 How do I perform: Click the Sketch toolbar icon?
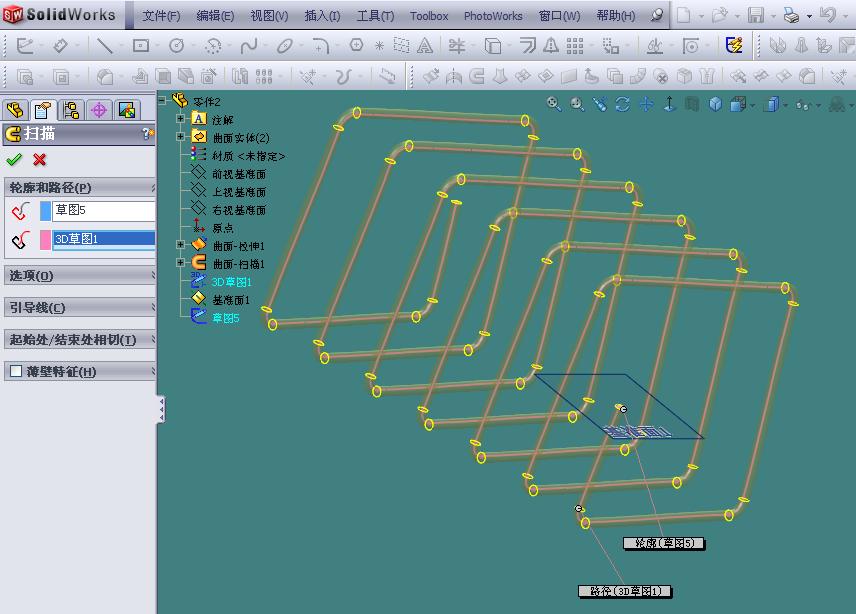pyautogui.click(x=25, y=46)
